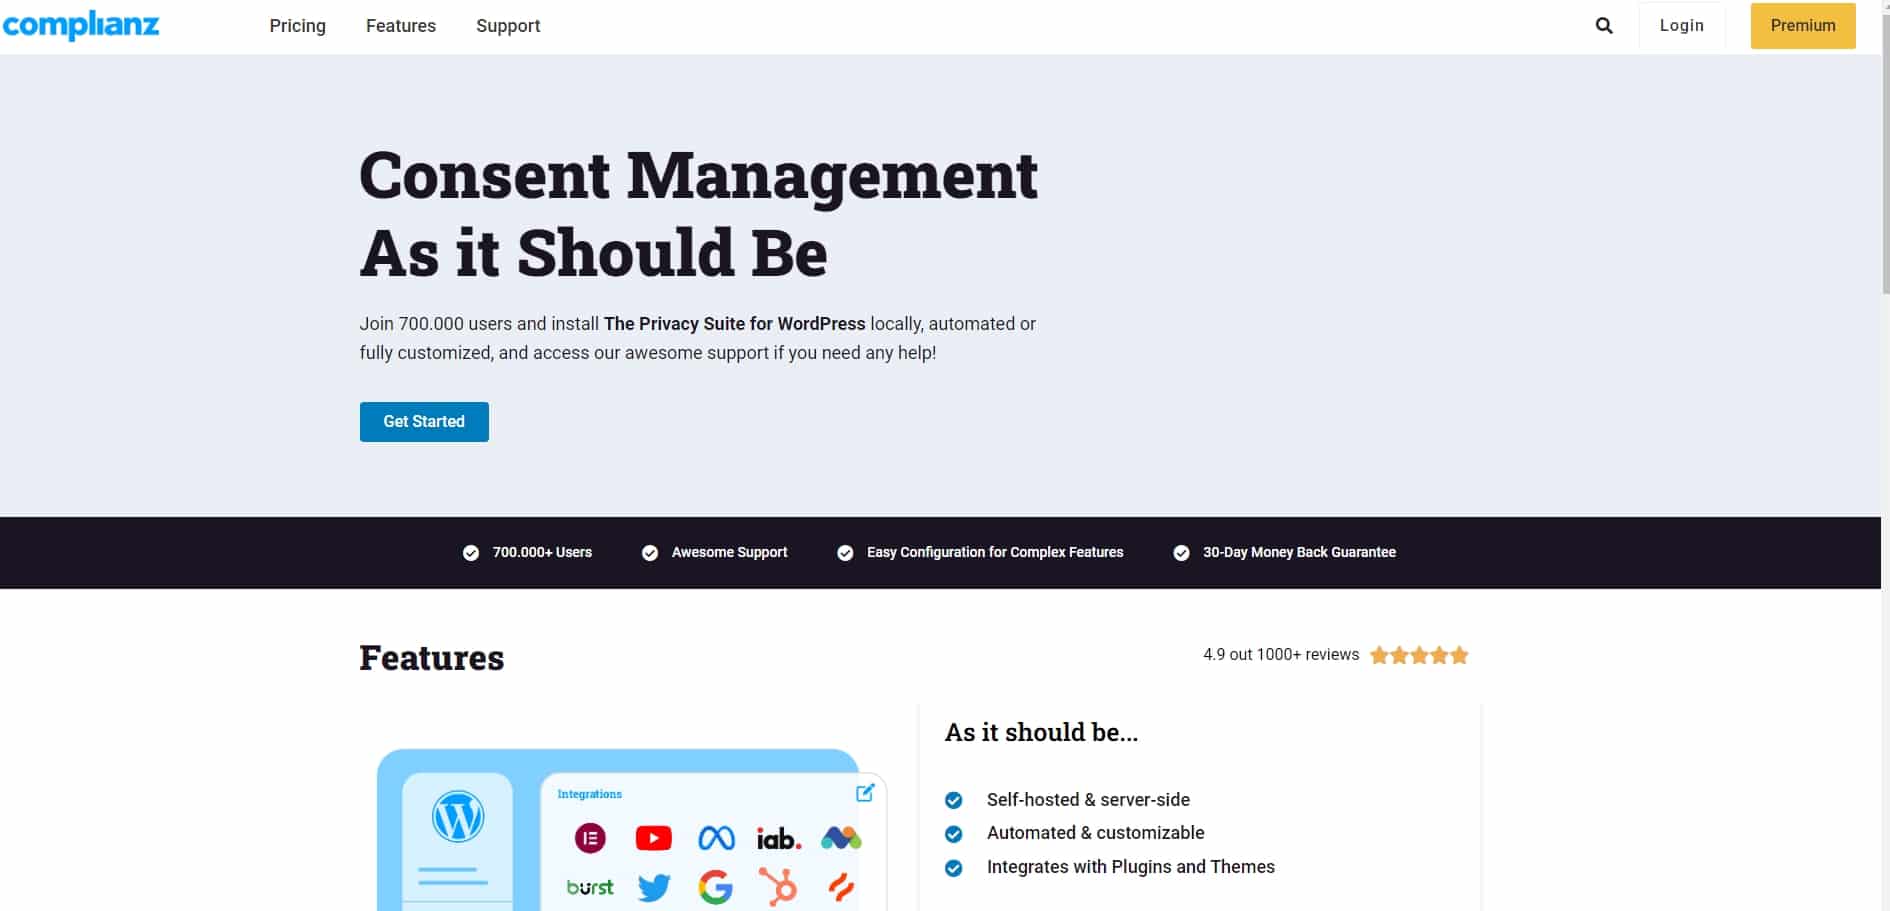Viewport: 1890px width, 911px height.
Task: Click the 'Consent Management As it Should Be' heading
Action: click(698, 213)
